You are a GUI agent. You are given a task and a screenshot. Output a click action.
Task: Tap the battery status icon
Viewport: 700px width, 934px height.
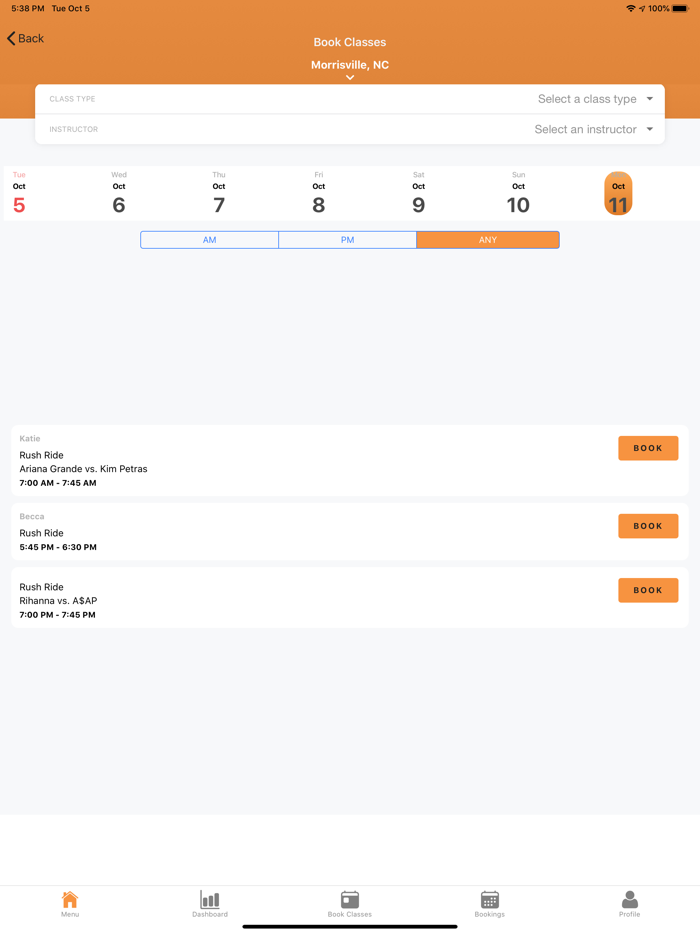683,9
